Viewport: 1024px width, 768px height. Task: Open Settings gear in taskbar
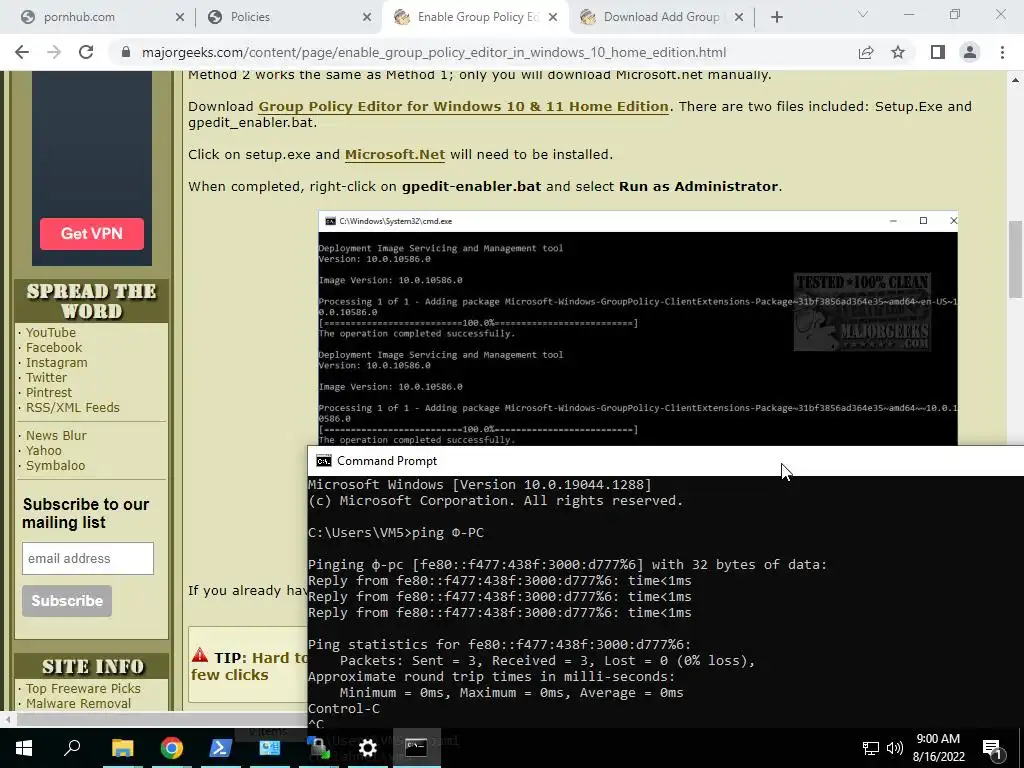click(368, 748)
